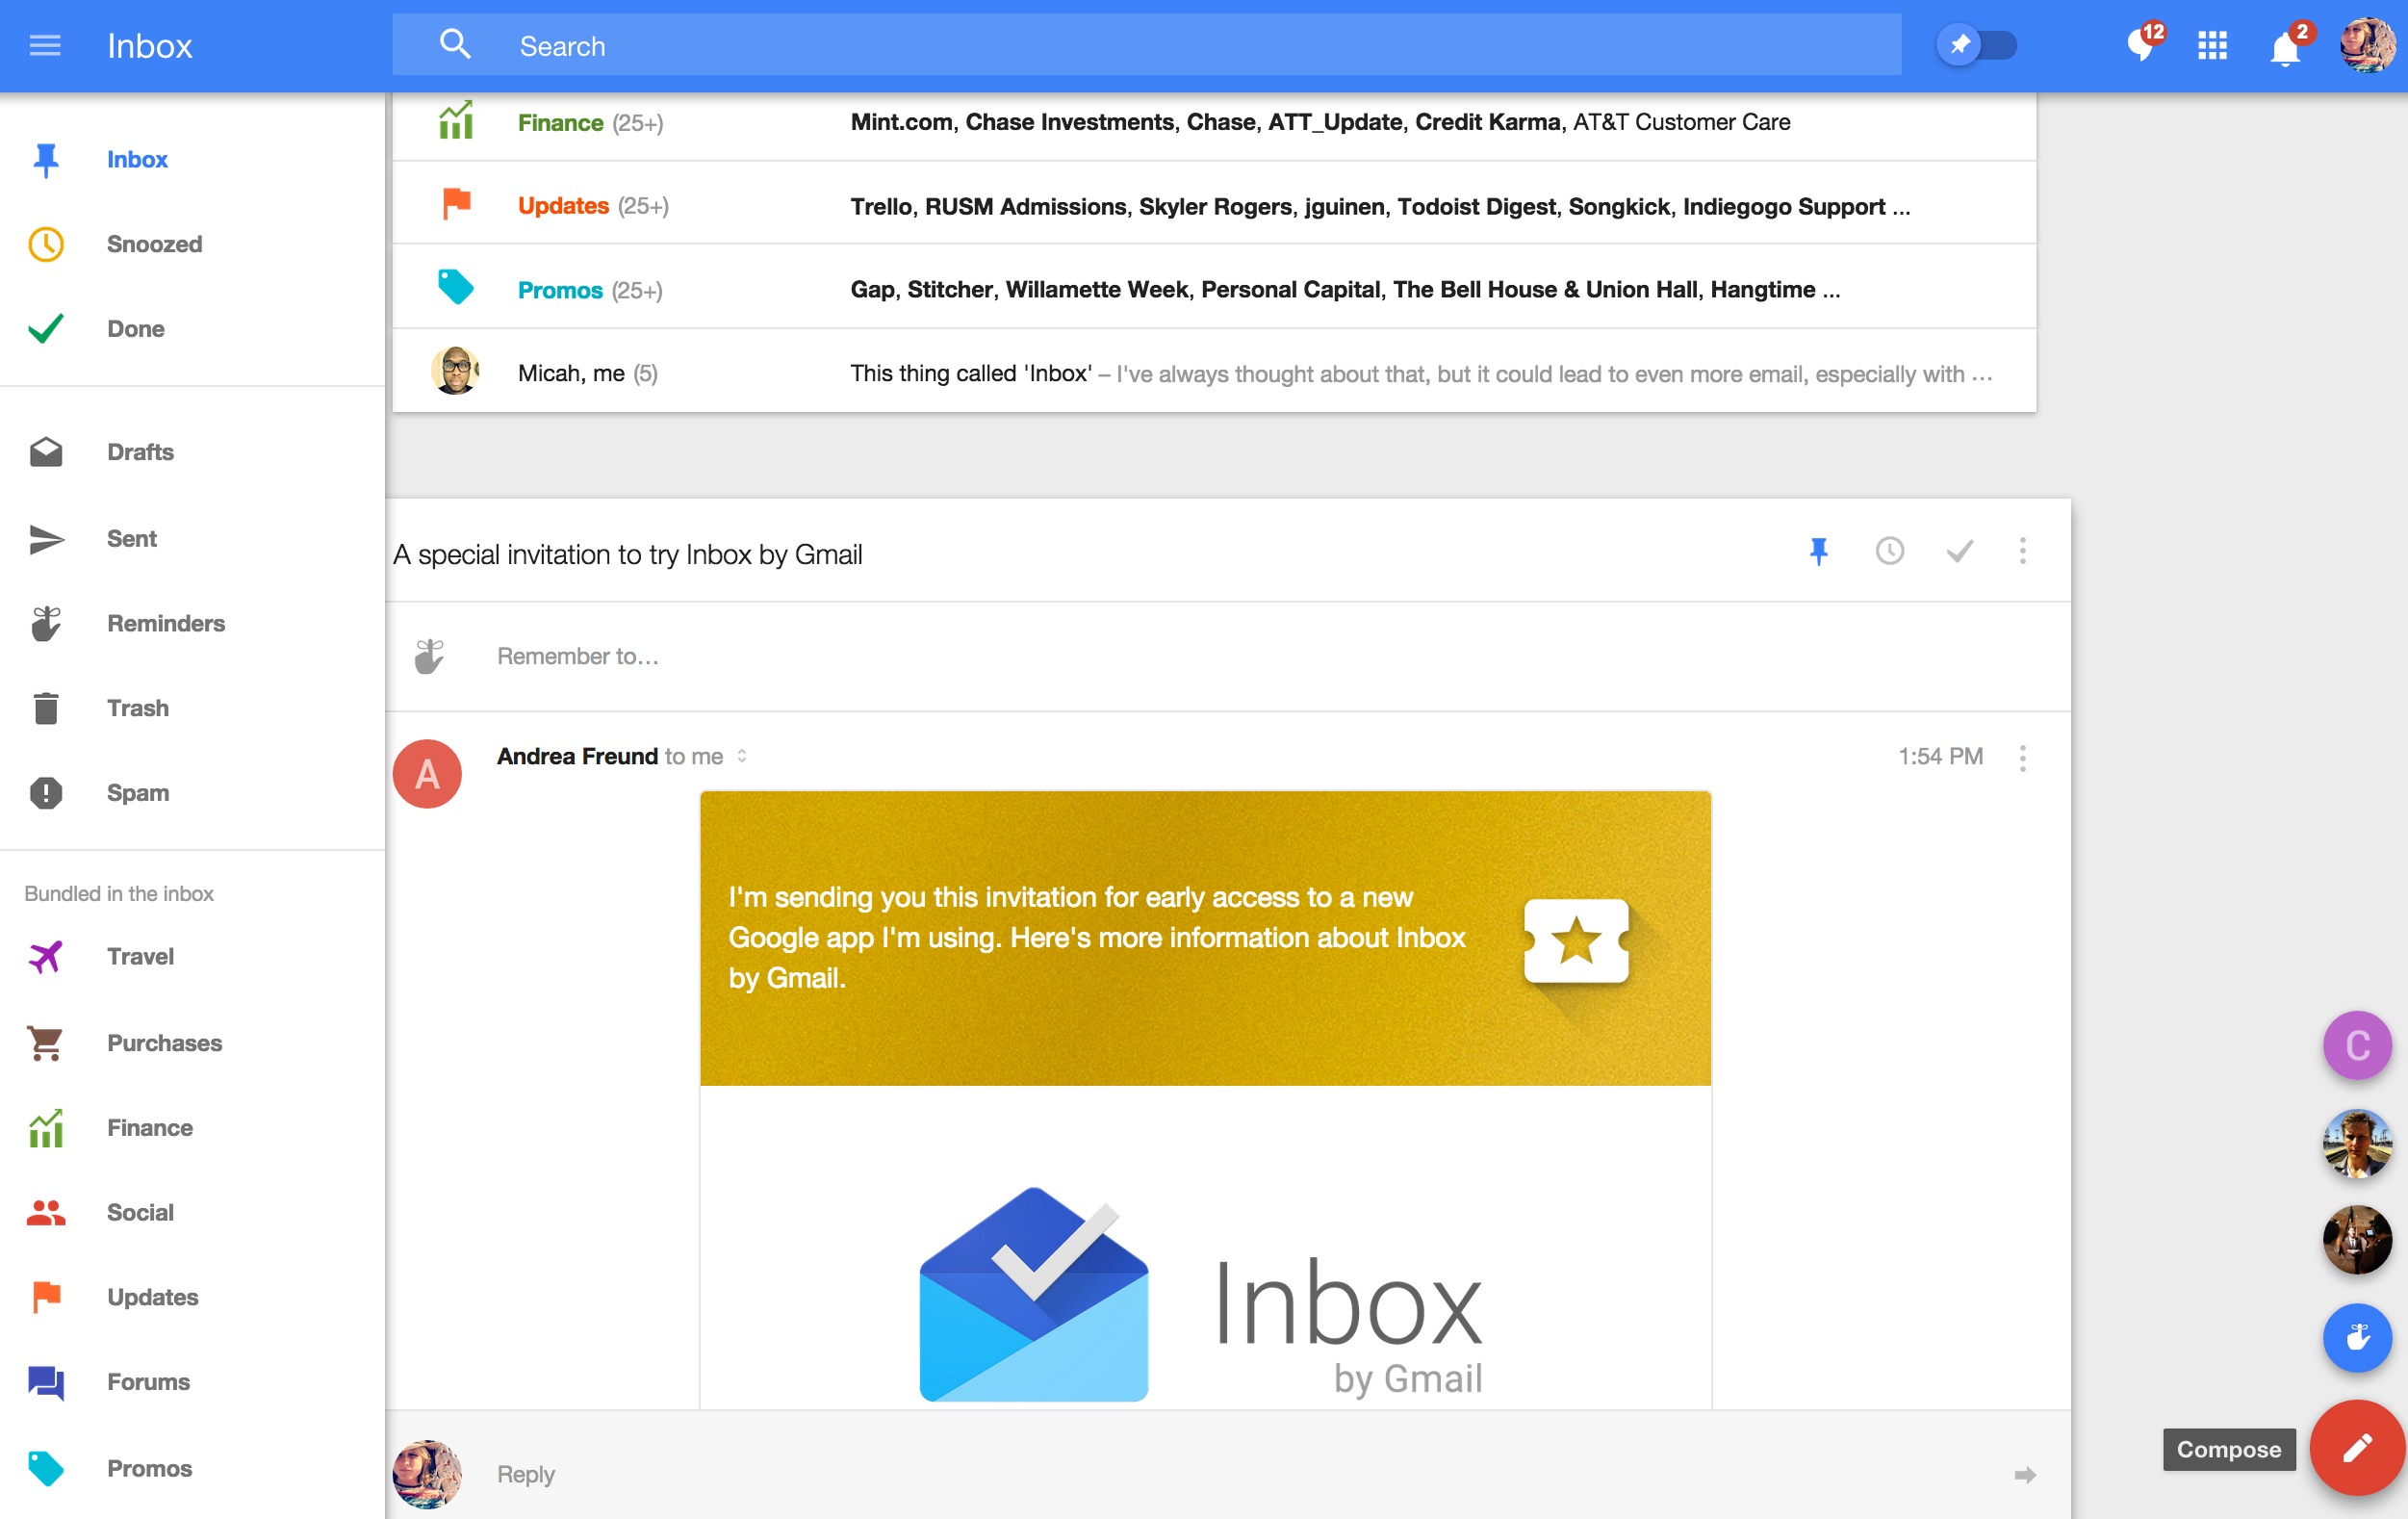Open the hamburger main menu
Screen dimensions: 2408x1519
[x=45, y=46]
